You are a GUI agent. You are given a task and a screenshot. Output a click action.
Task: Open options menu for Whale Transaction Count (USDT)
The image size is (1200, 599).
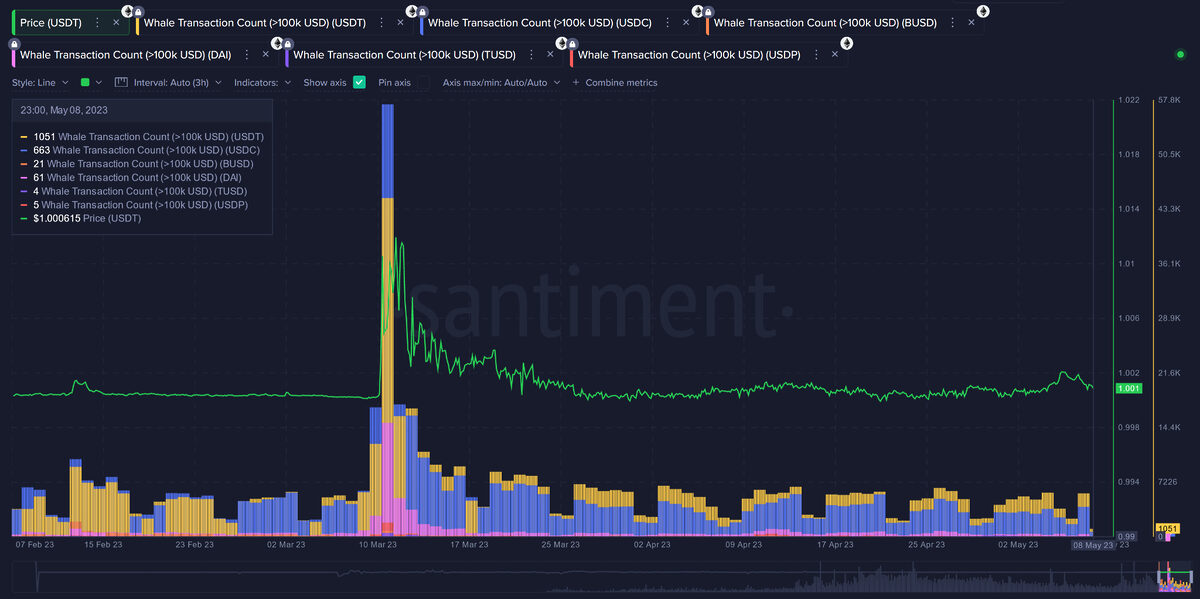tap(382, 21)
